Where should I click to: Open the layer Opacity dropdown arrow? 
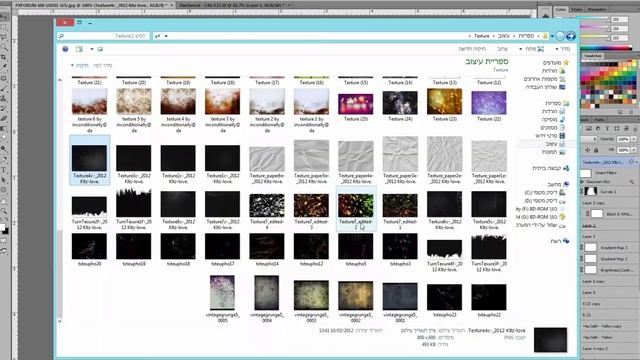click(x=634, y=139)
